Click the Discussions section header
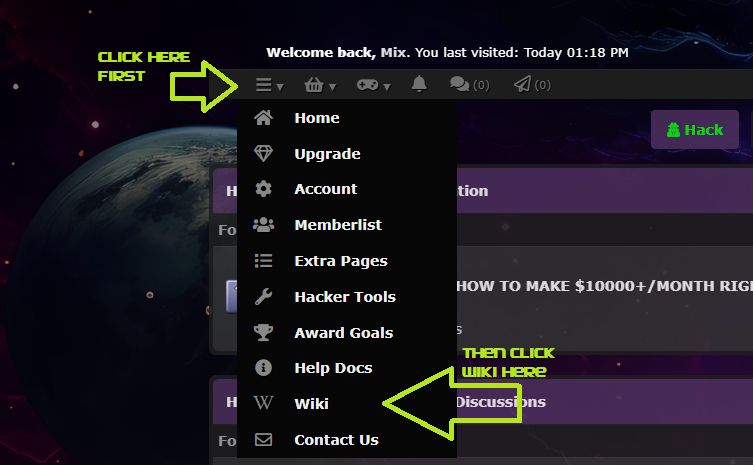 (x=500, y=402)
